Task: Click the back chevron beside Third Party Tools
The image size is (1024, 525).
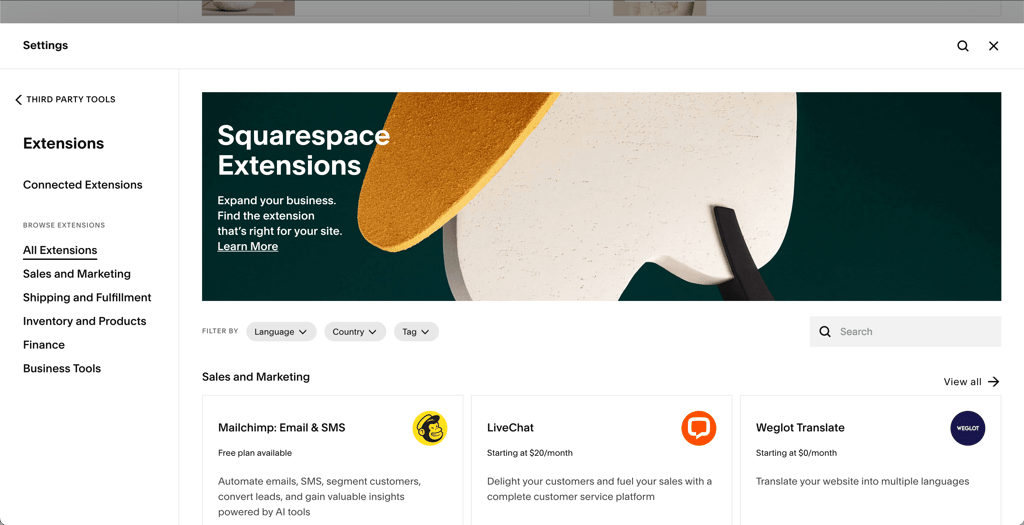Action: coord(18,100)
